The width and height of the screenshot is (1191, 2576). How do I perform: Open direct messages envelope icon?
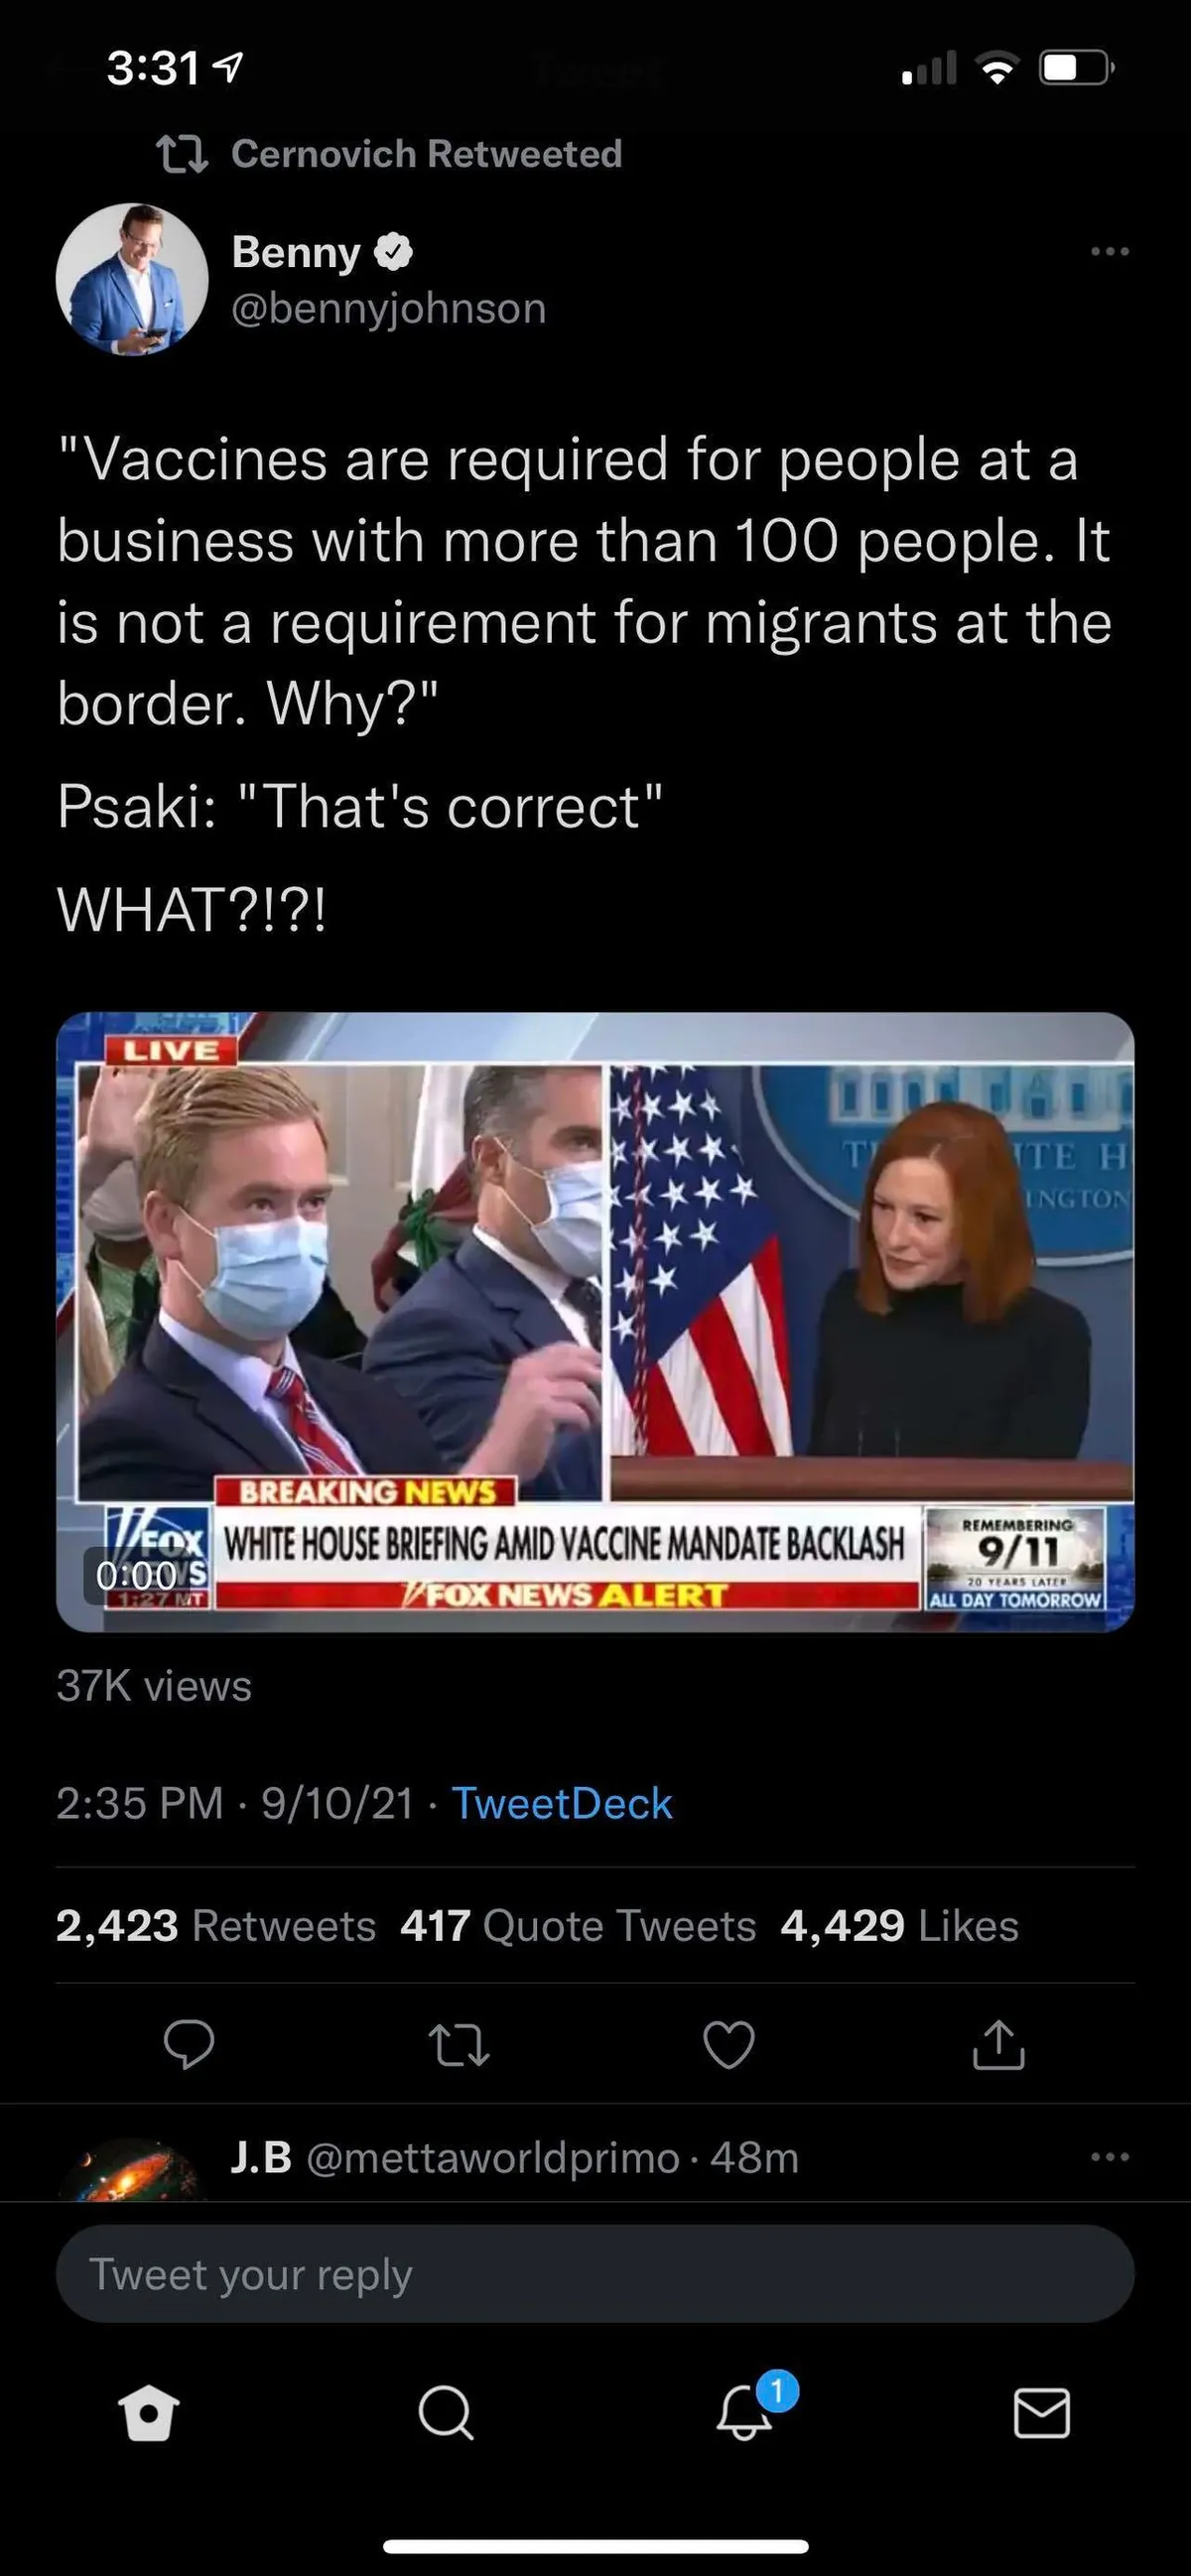tap(1042, 2414)
